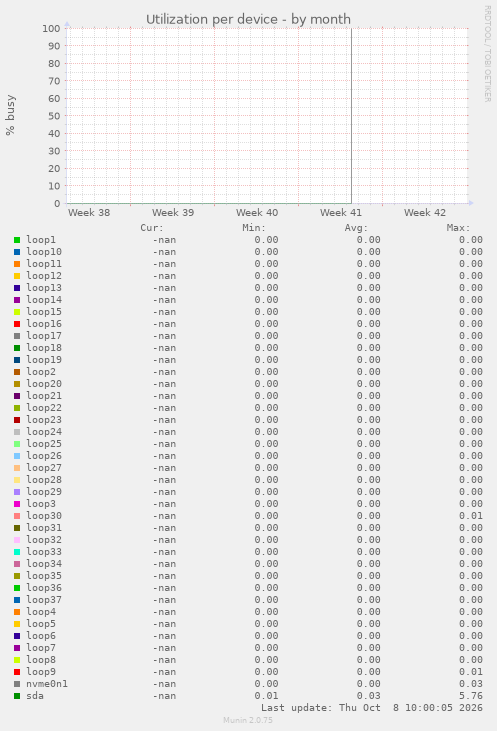This screenshot has width=497, height=731.
Task: Select the 'loop30' legend label
Action: pos(44,516)
